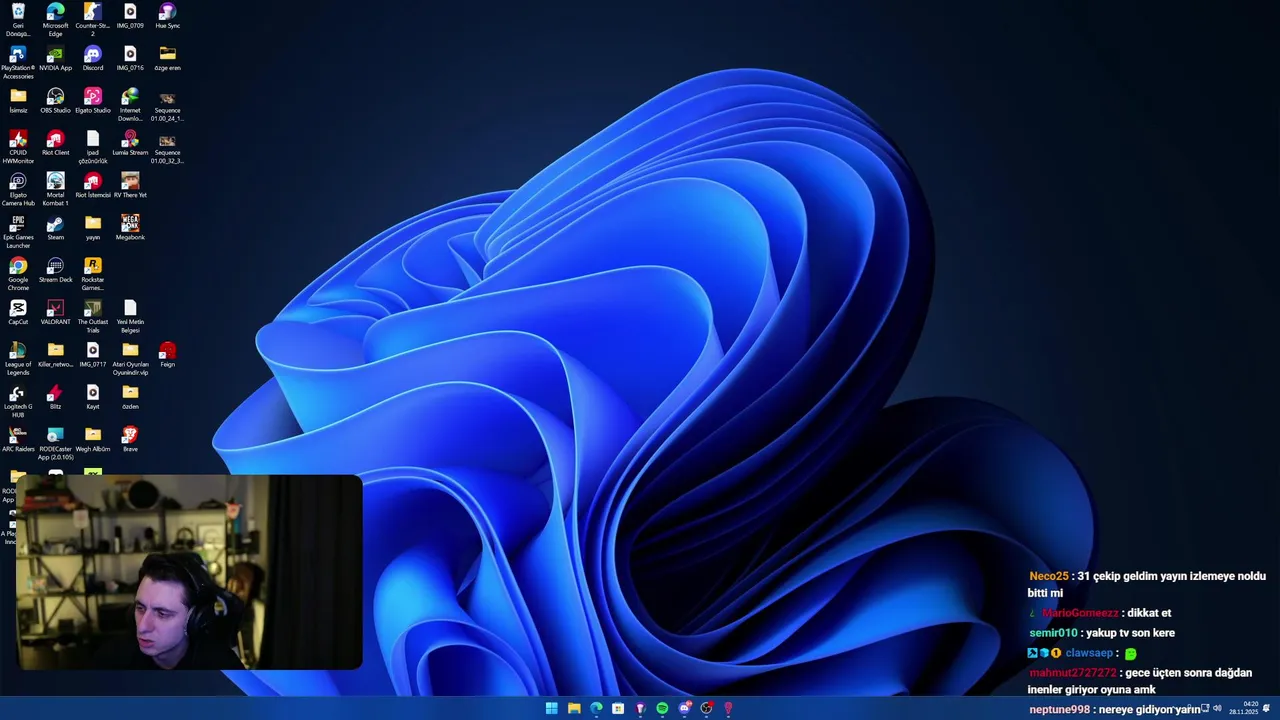Select the ARC Raiders desktop shortcut
This screenshot has height=720, width=1280.
tap(18, 439)
